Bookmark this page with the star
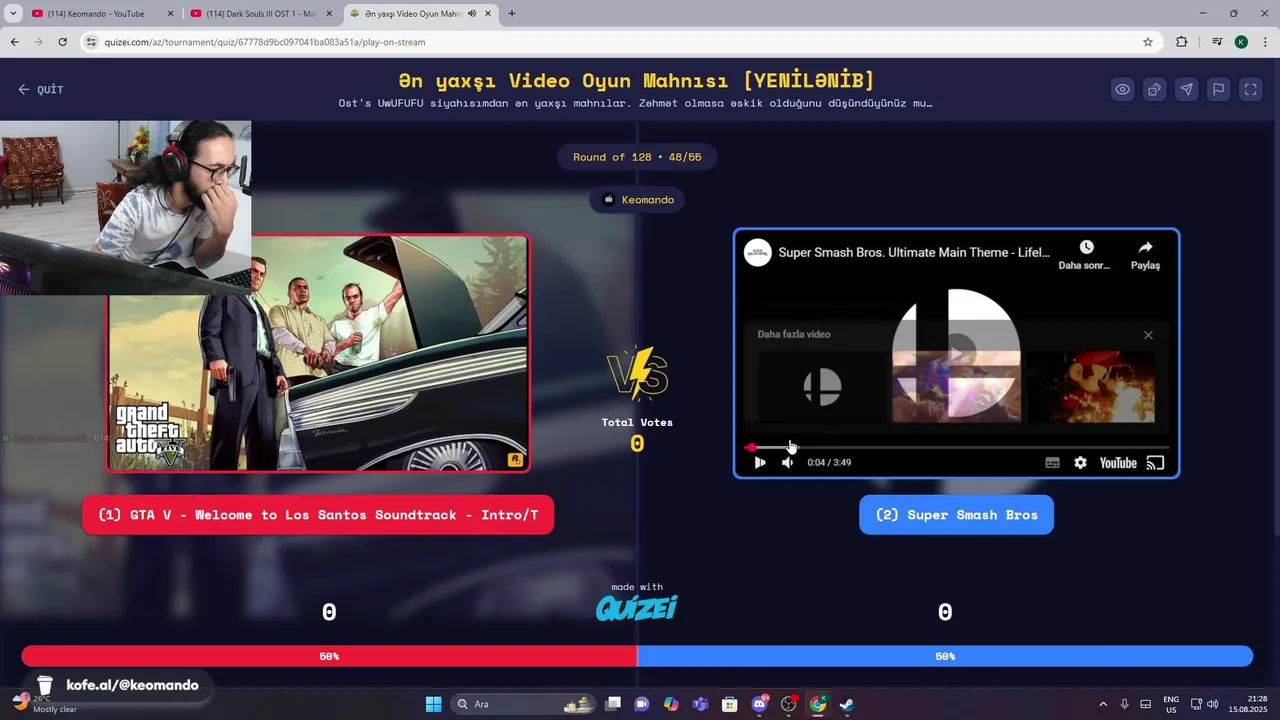This screenshot has height=720, width=1280. click(1148, 42)
